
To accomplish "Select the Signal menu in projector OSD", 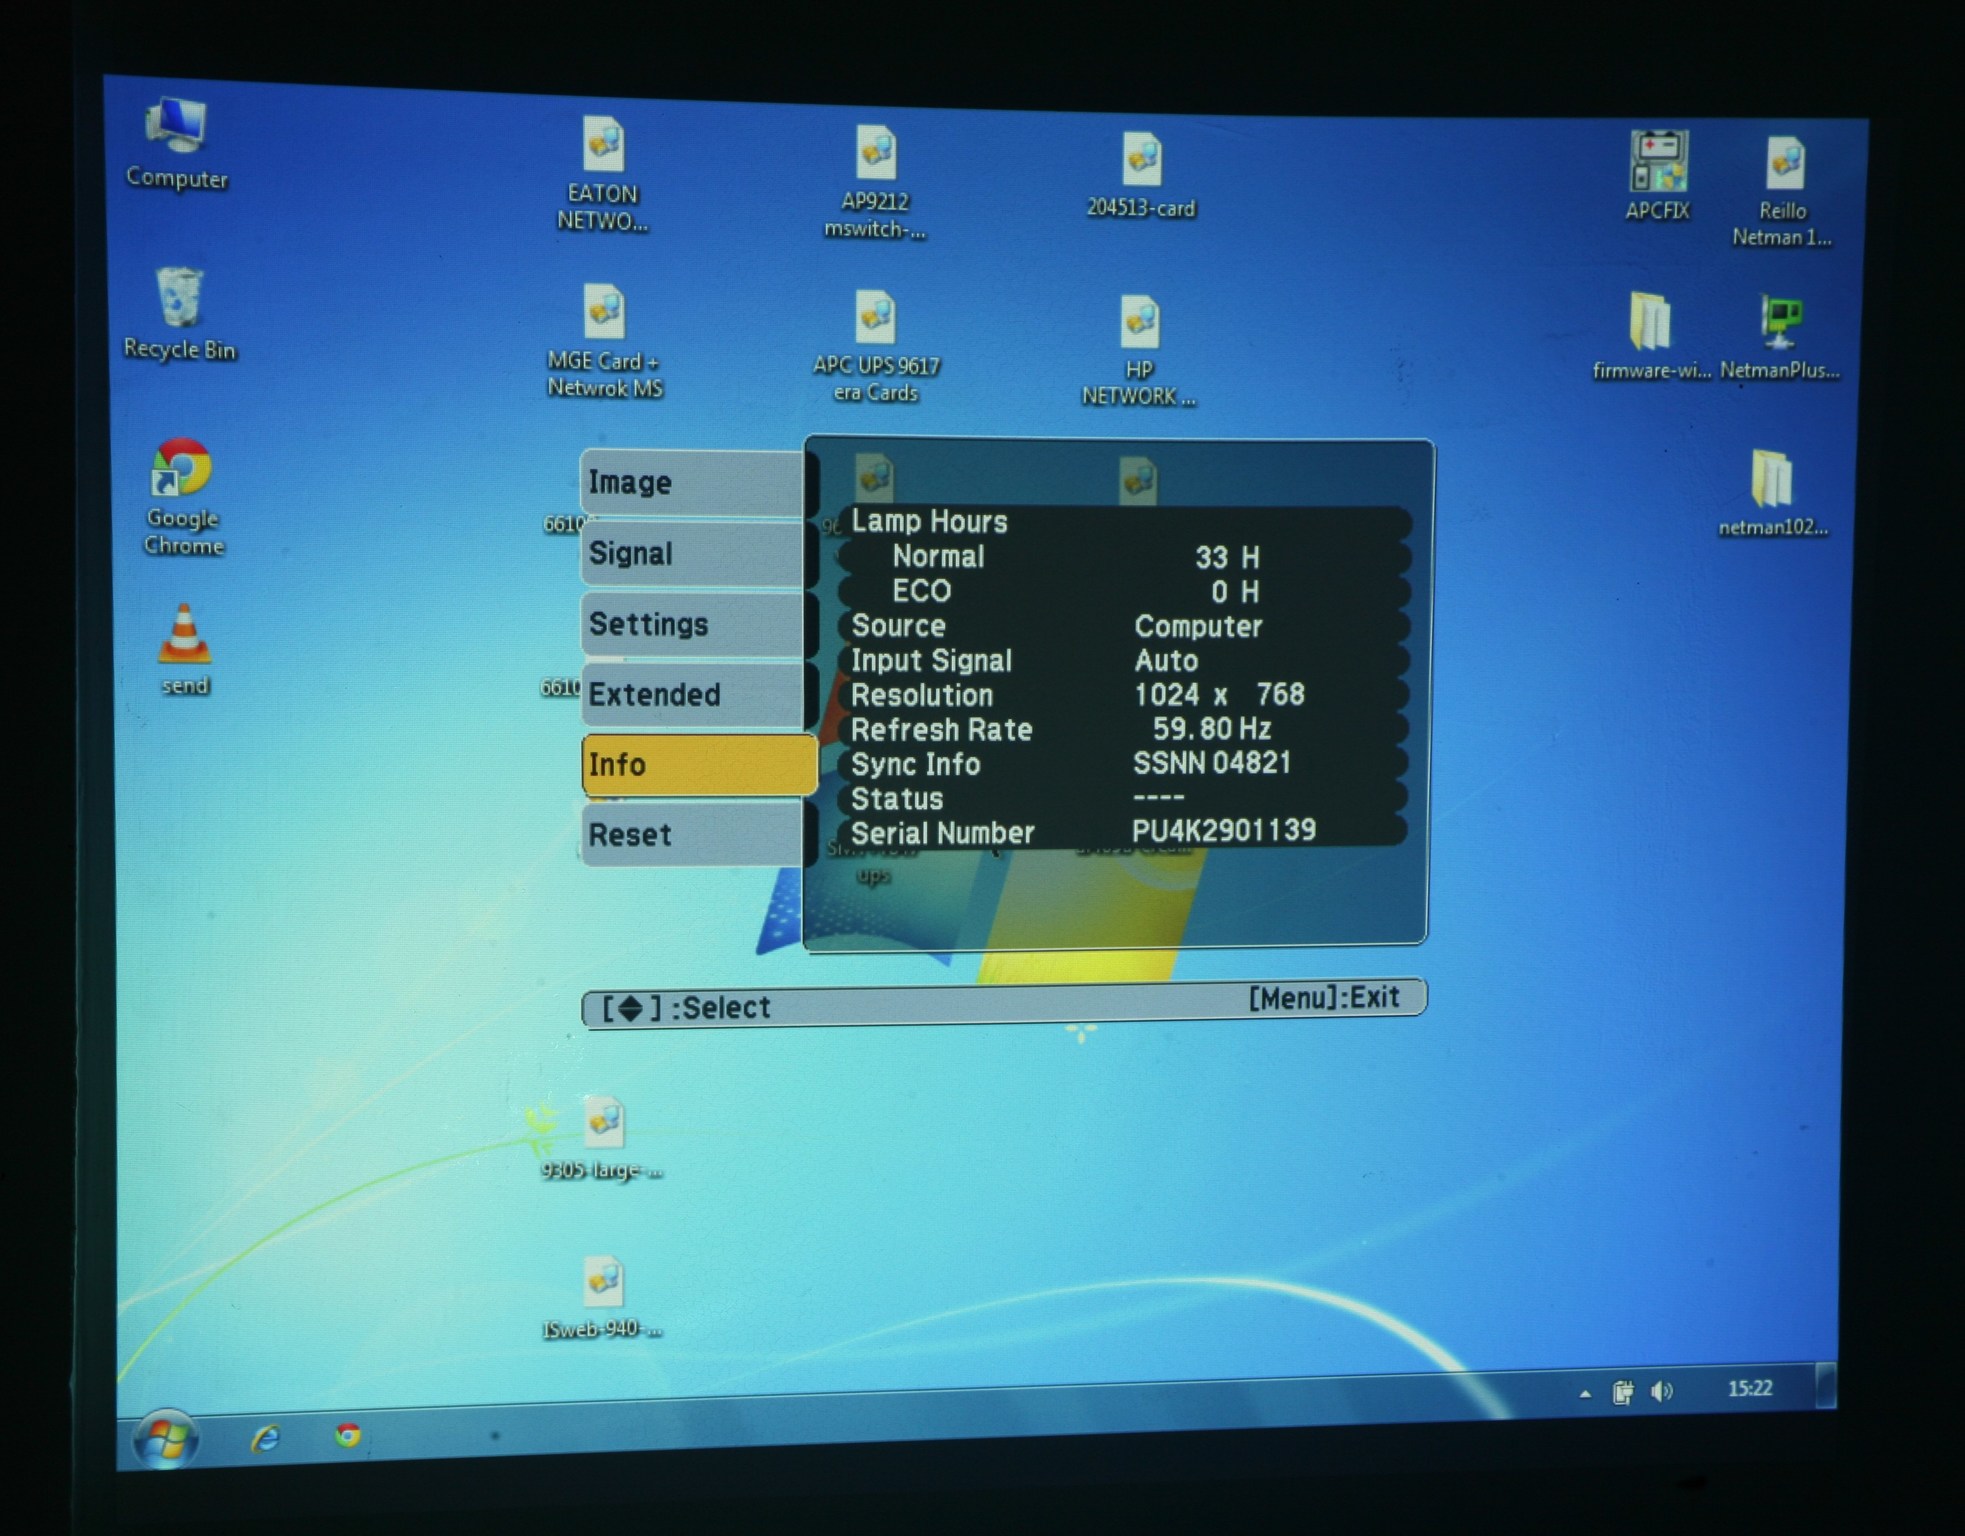I will [x=692, y=553].
